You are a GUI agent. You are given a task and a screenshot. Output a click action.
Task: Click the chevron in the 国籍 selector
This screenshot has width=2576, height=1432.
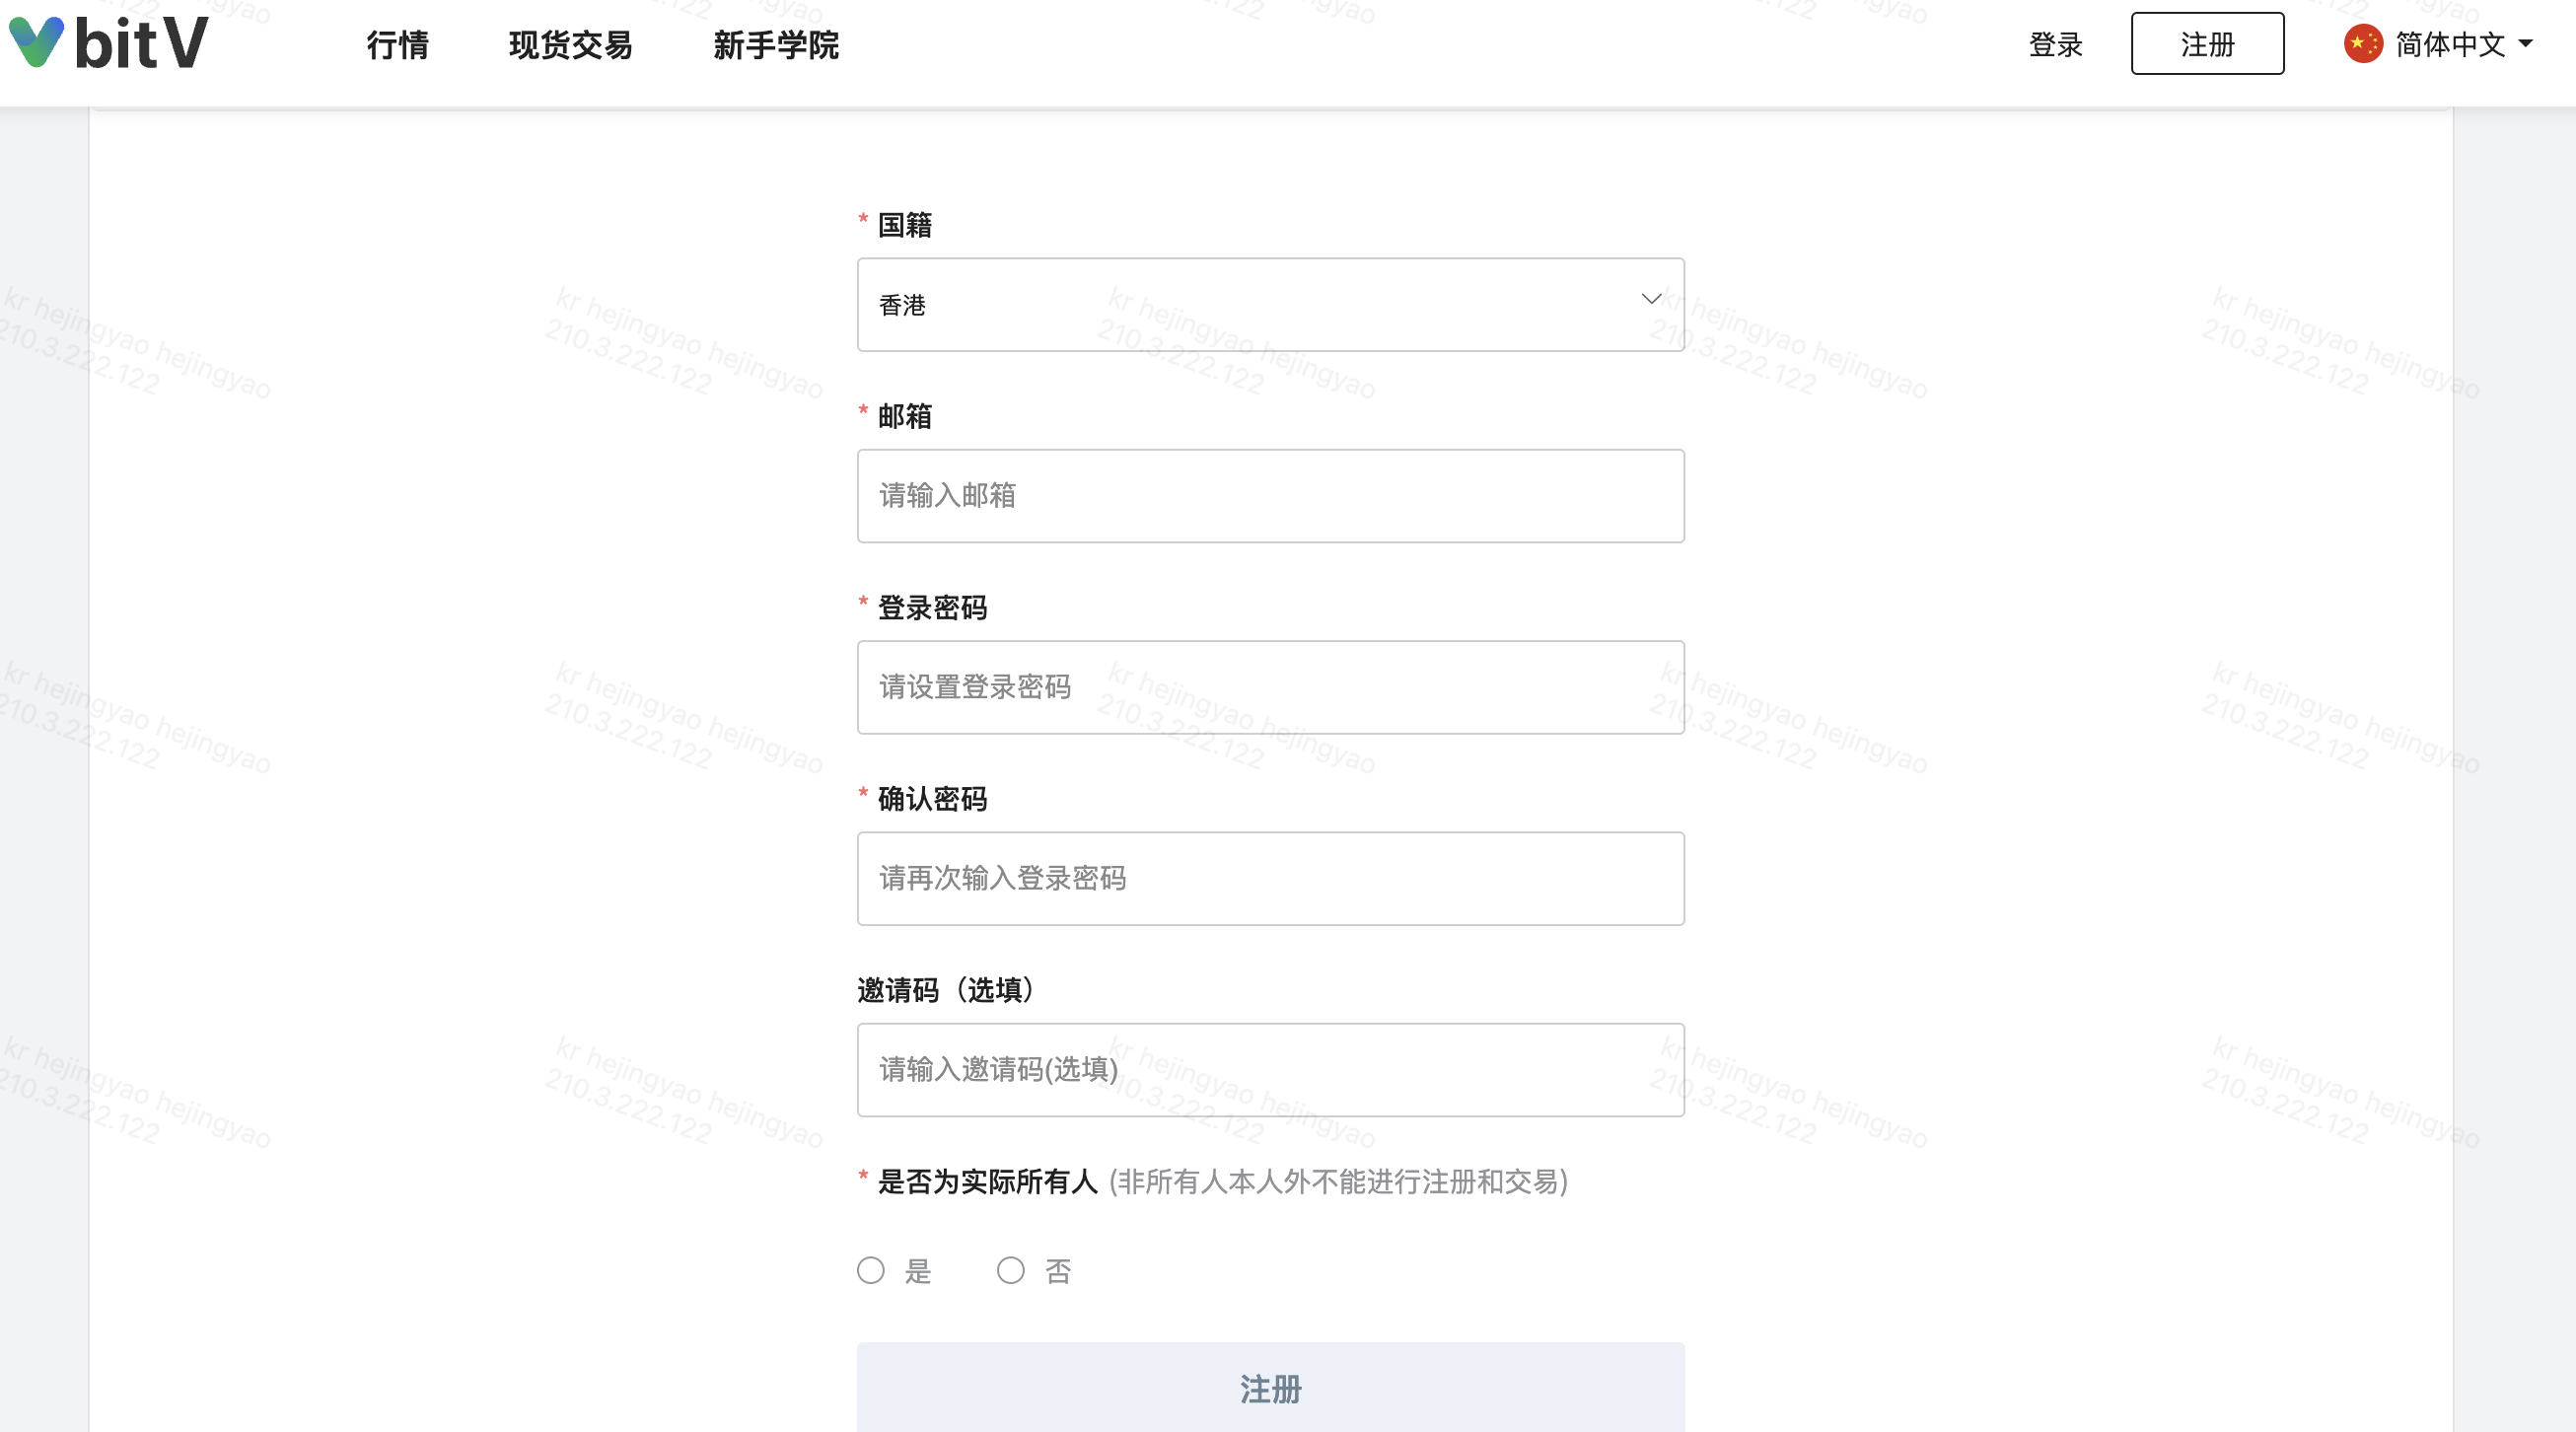1651,298
